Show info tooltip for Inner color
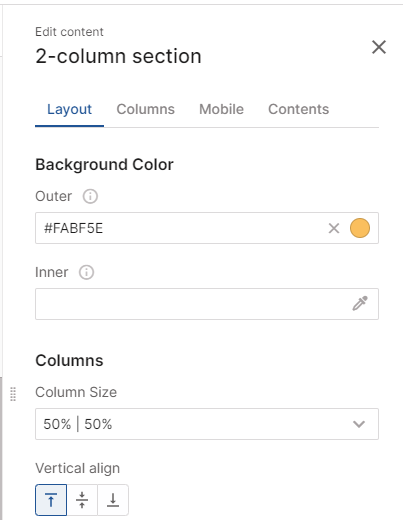This screenshot has height=520, width=403. tap(86, 272)
